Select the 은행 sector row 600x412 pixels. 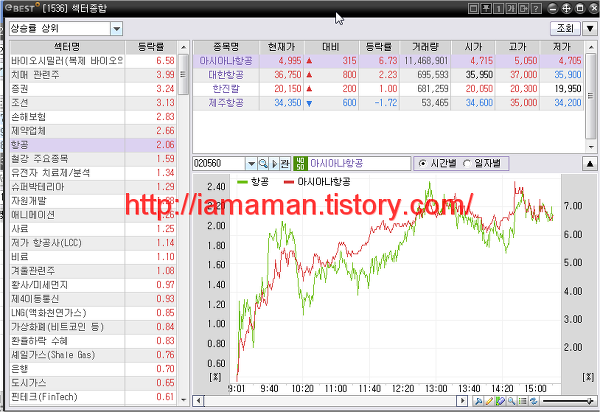click(x=93, y=369)
